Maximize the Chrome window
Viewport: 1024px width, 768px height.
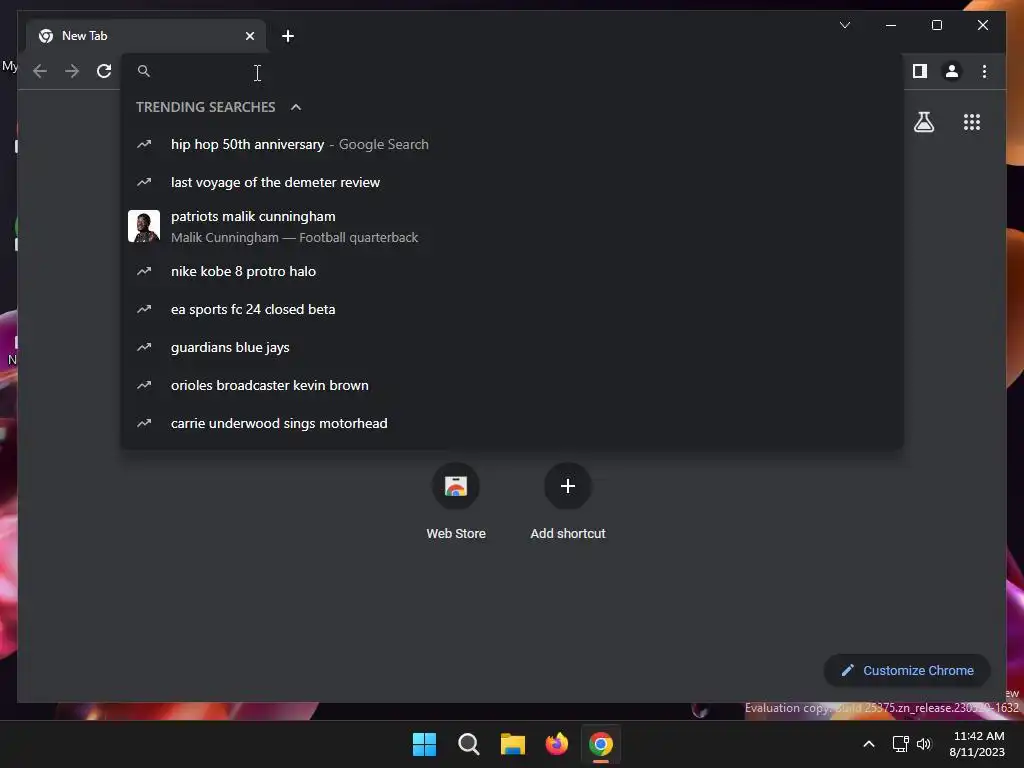tap(936, 25)
